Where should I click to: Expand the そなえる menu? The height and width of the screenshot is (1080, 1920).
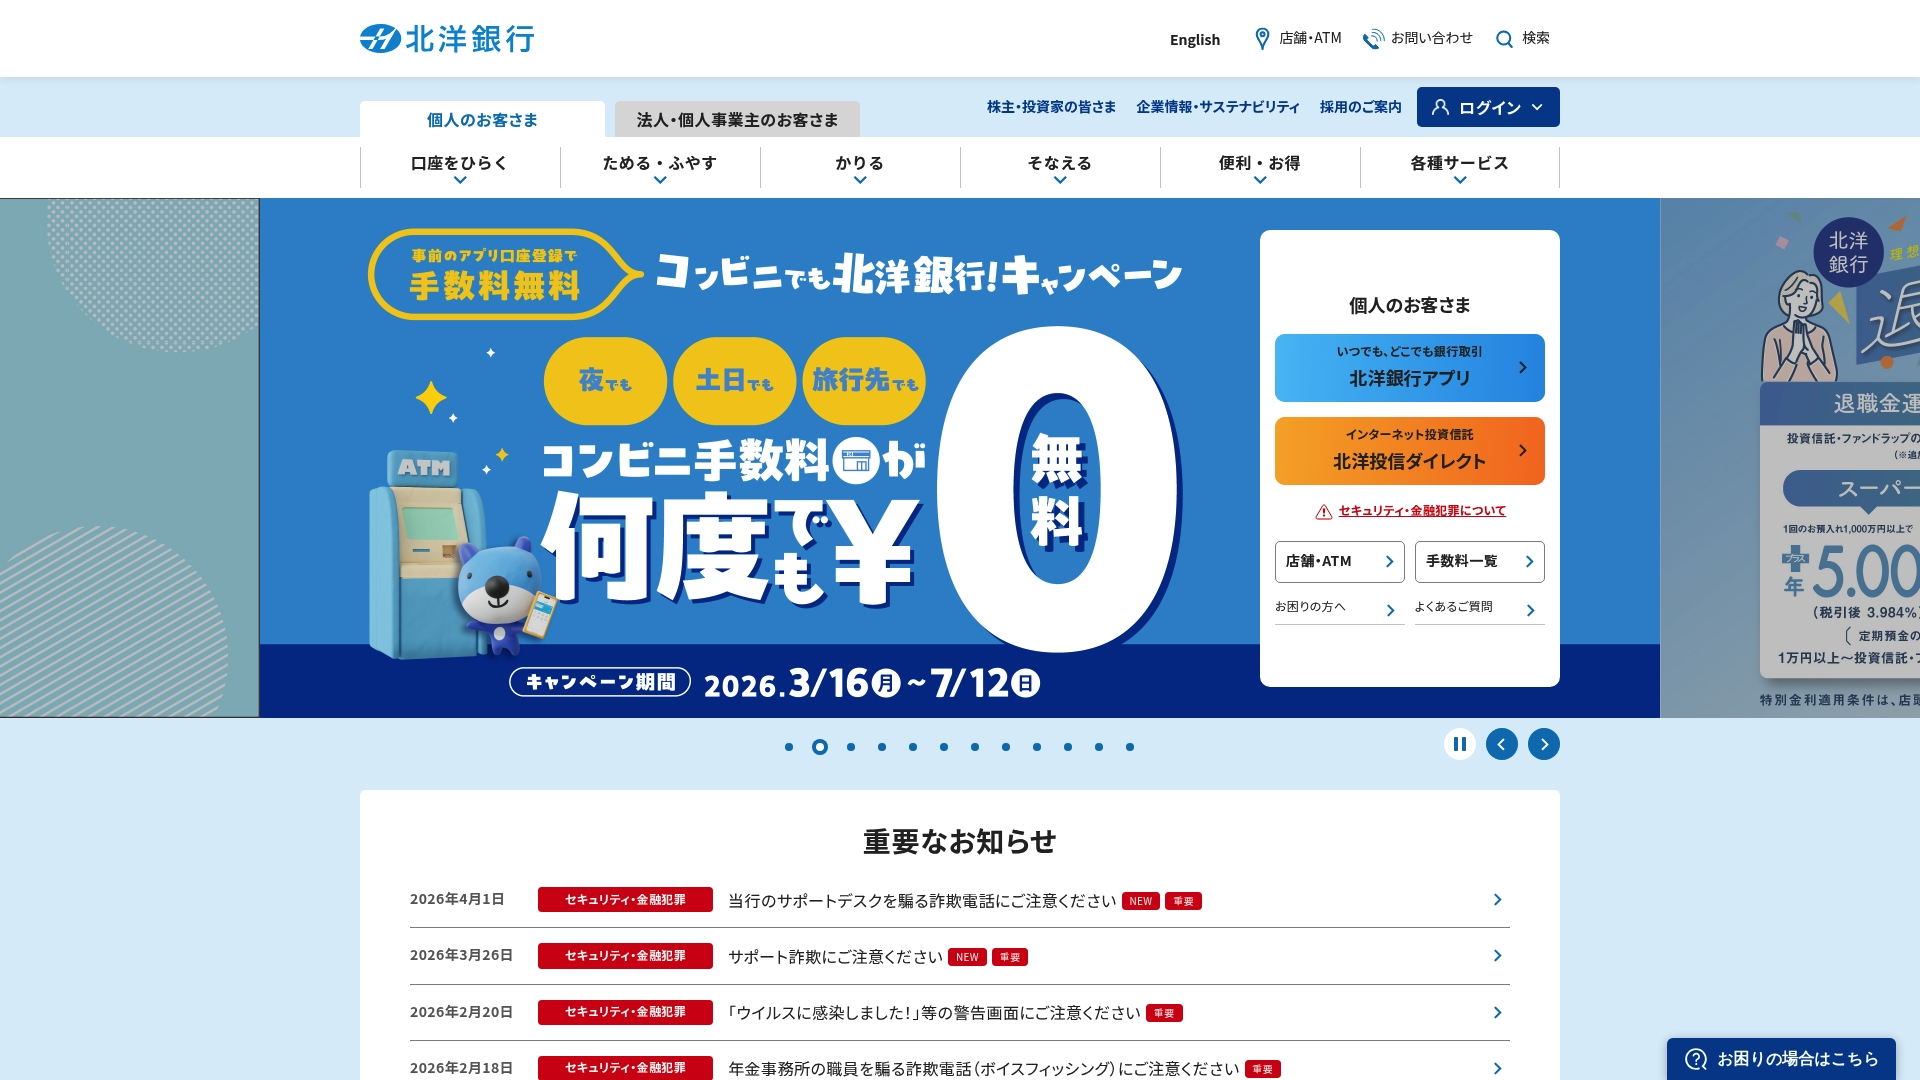coord(1060,167)
